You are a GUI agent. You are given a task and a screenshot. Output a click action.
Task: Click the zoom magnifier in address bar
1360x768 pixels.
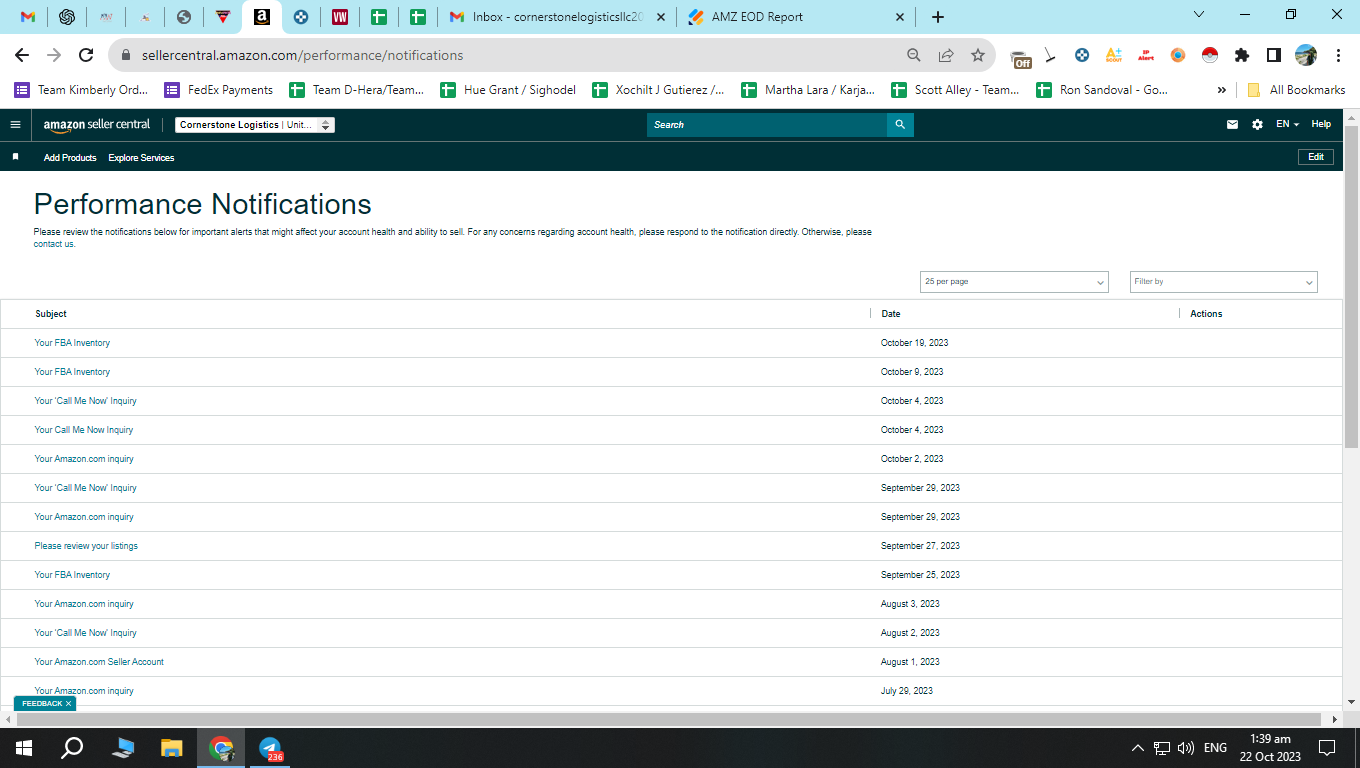tap(913, 55)
